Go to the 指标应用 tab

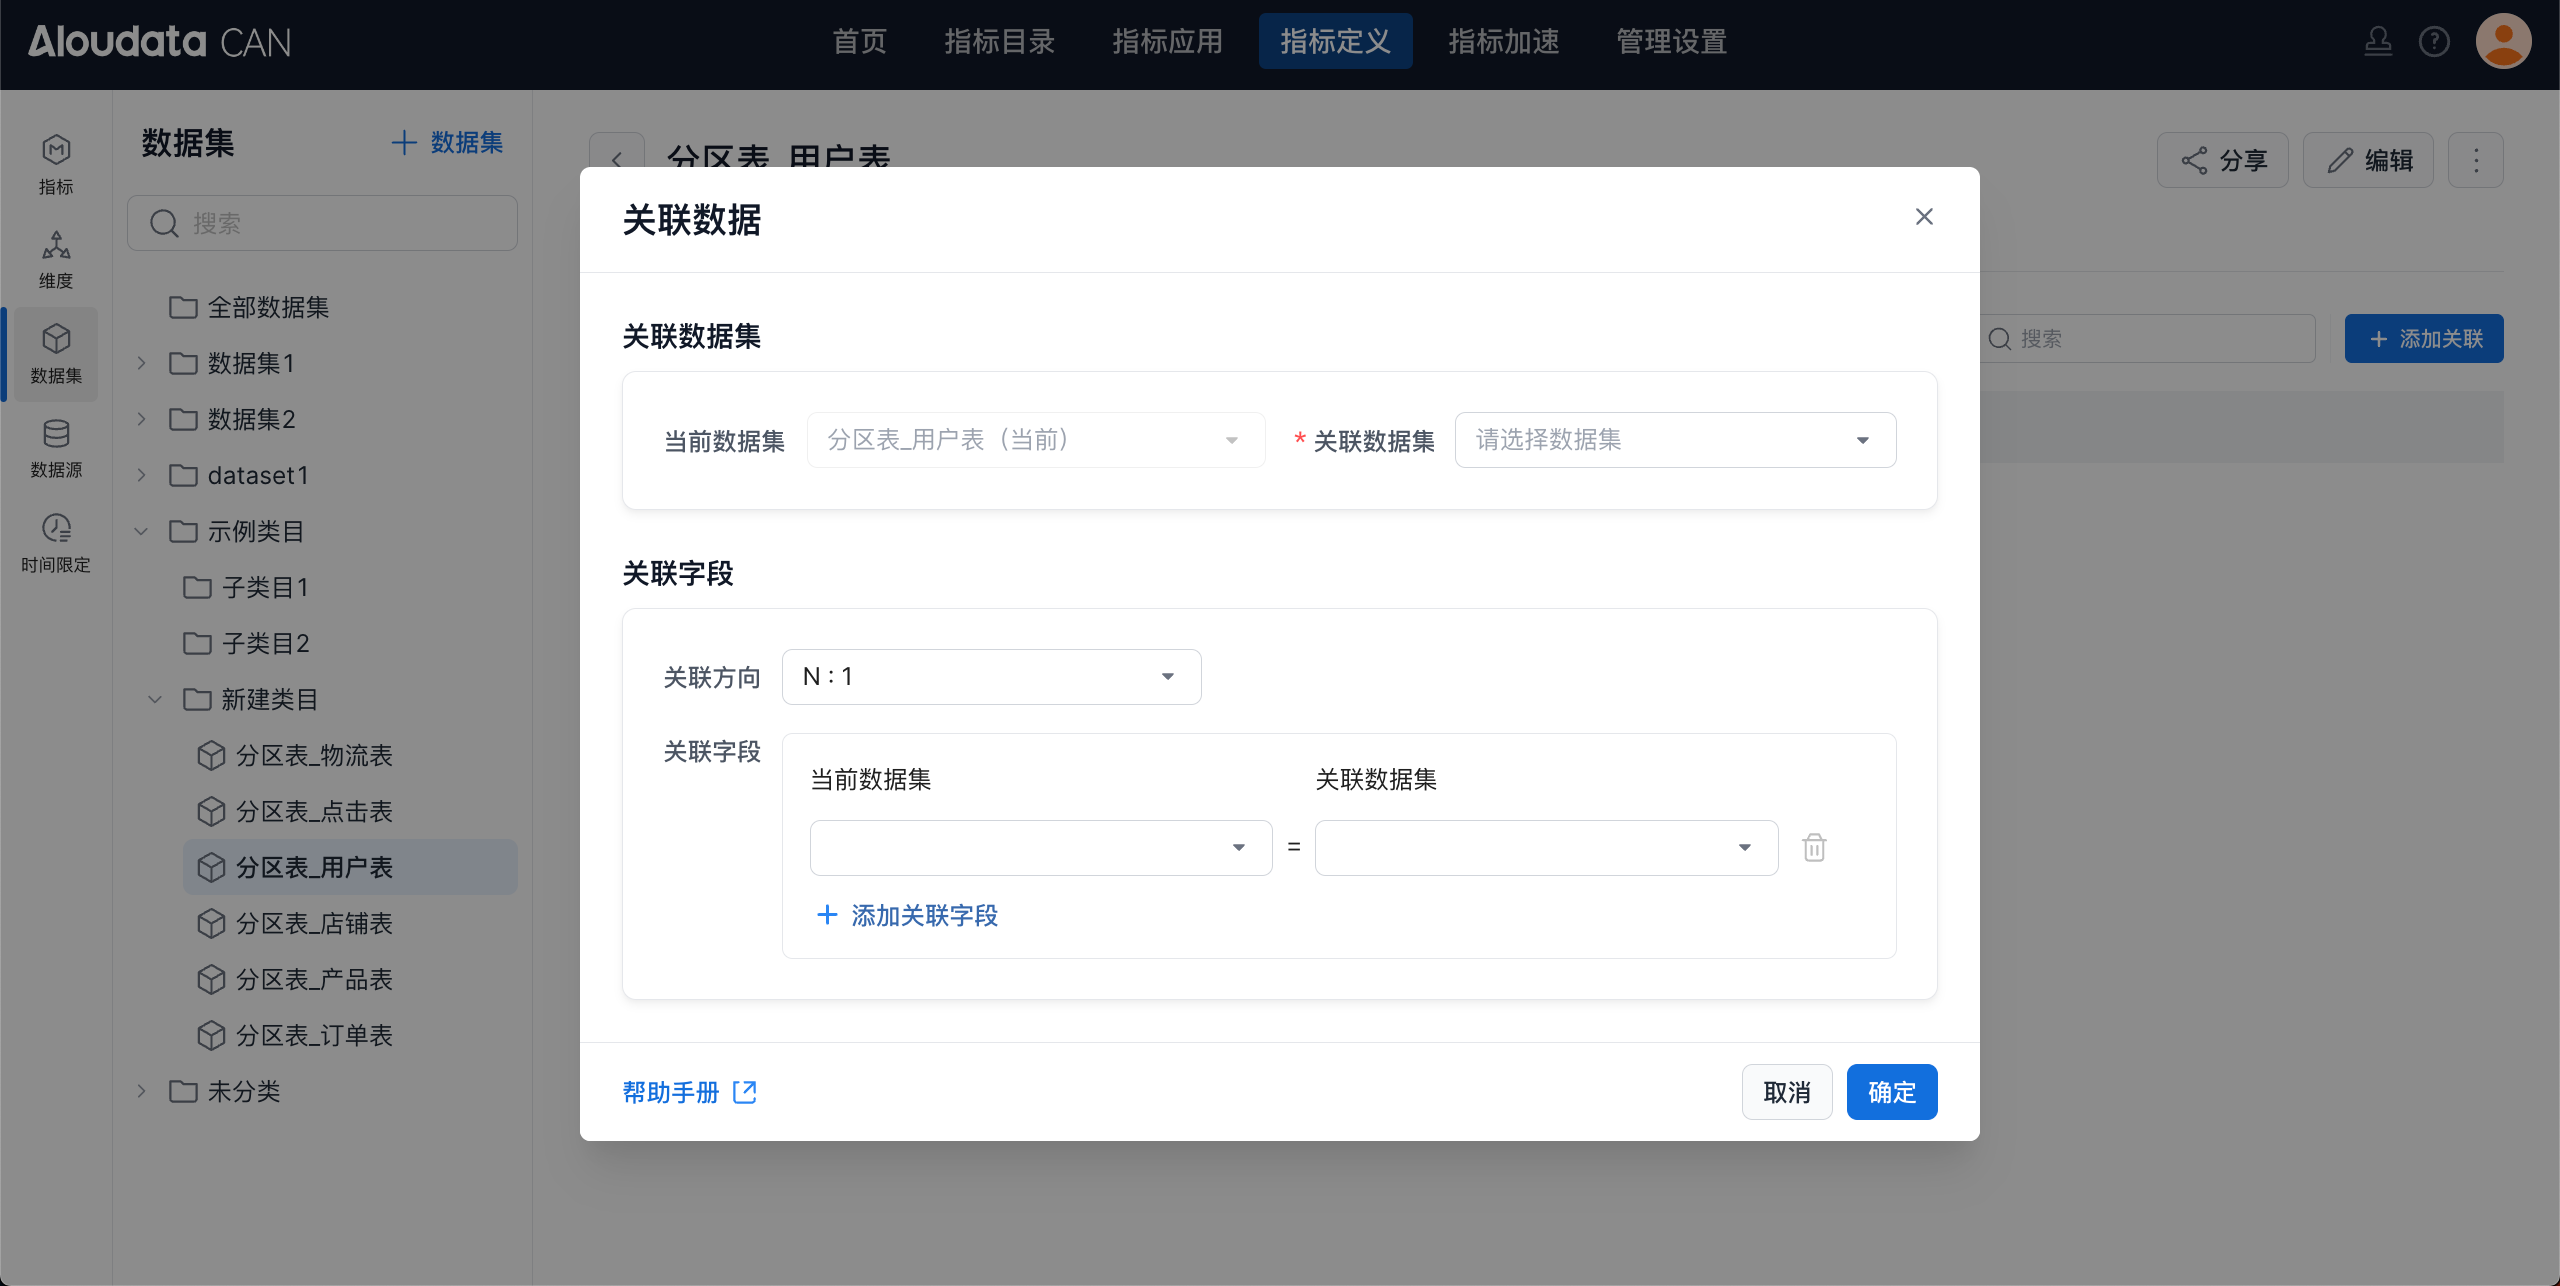tap(1168, 41)
